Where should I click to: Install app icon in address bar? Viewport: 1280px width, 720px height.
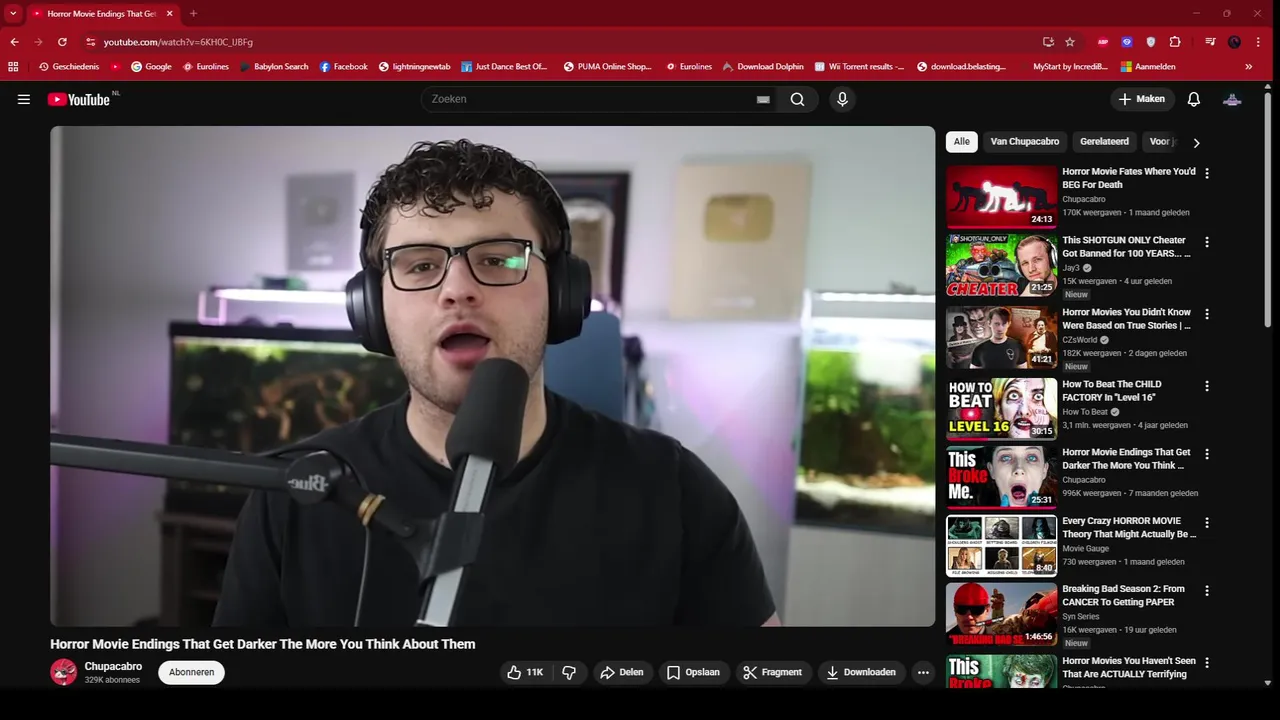[1048, 42]
